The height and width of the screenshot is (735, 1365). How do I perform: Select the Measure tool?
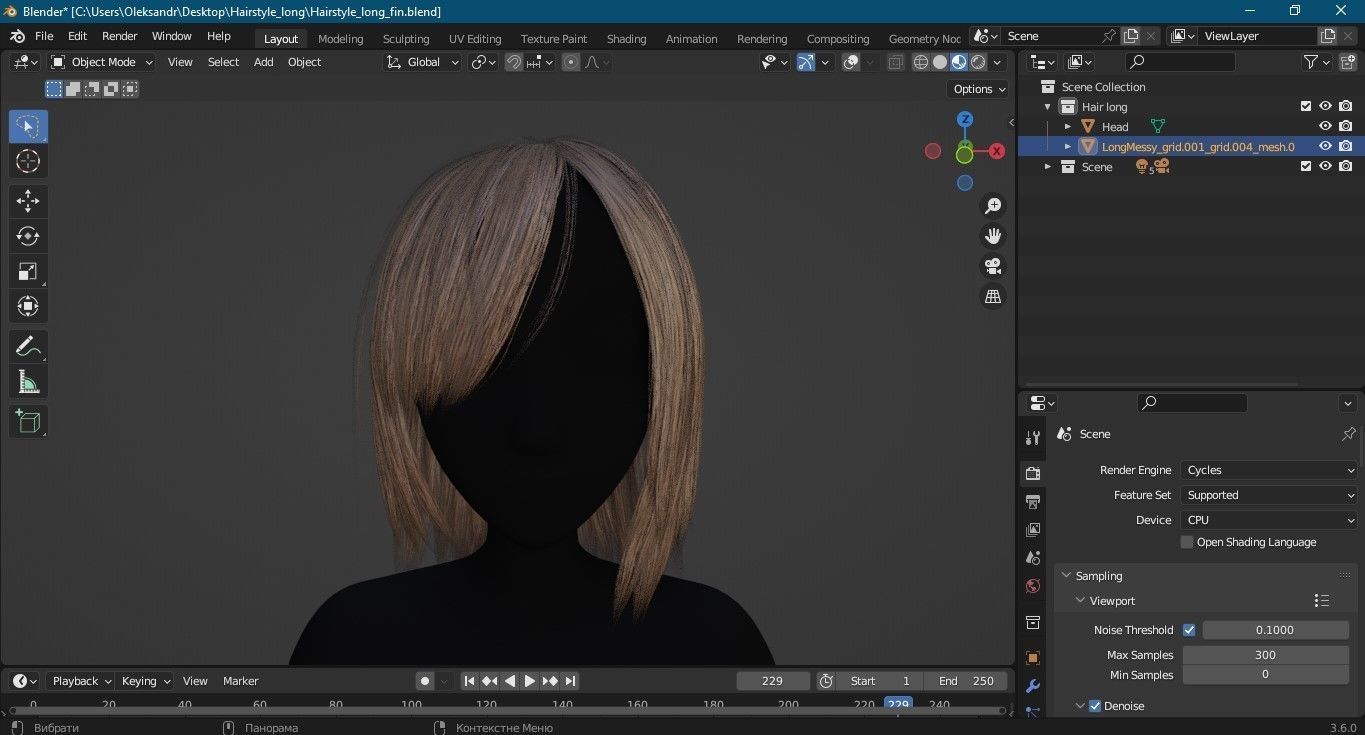[28, 382]
